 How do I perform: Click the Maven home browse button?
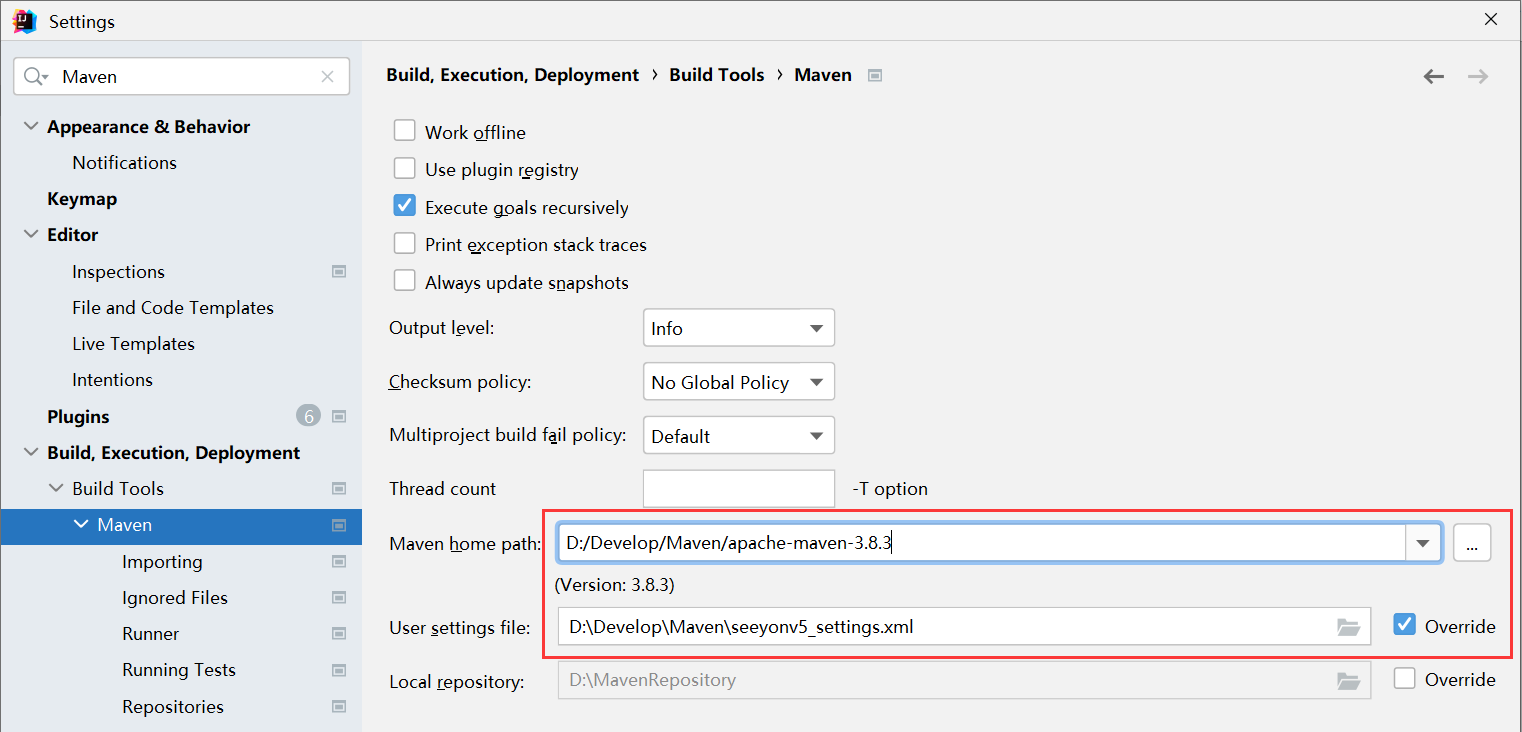pyautogui.click(x=1471, y=543)
